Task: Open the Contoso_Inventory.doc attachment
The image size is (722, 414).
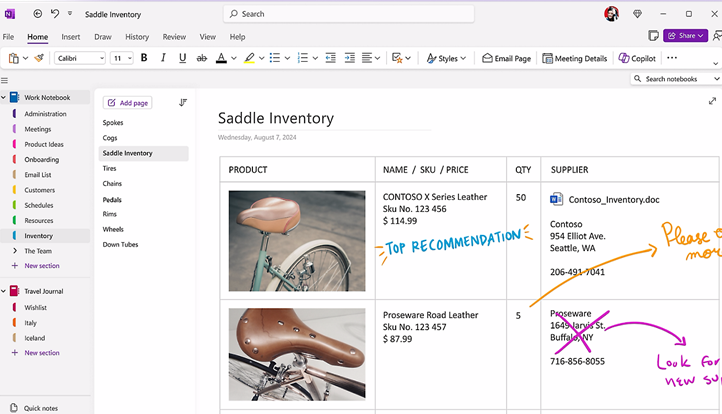Action: (x=605, y=199)
